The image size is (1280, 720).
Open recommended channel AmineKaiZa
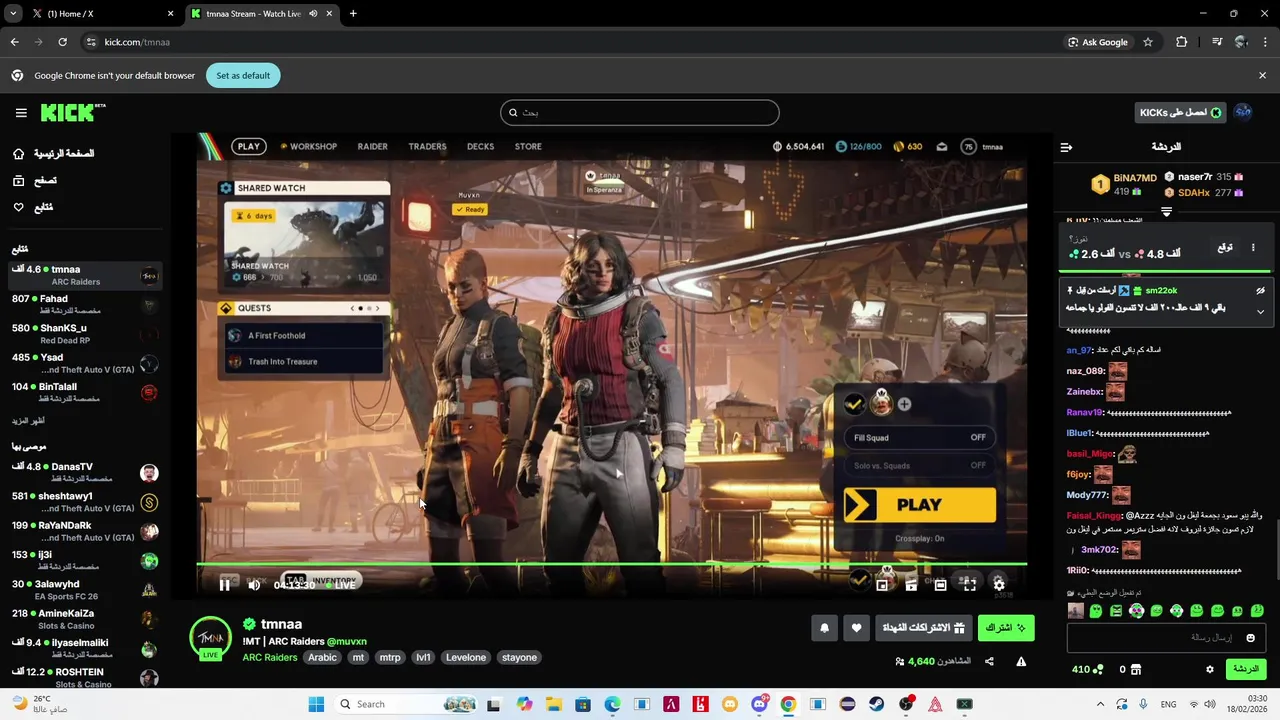pos(84,619)
